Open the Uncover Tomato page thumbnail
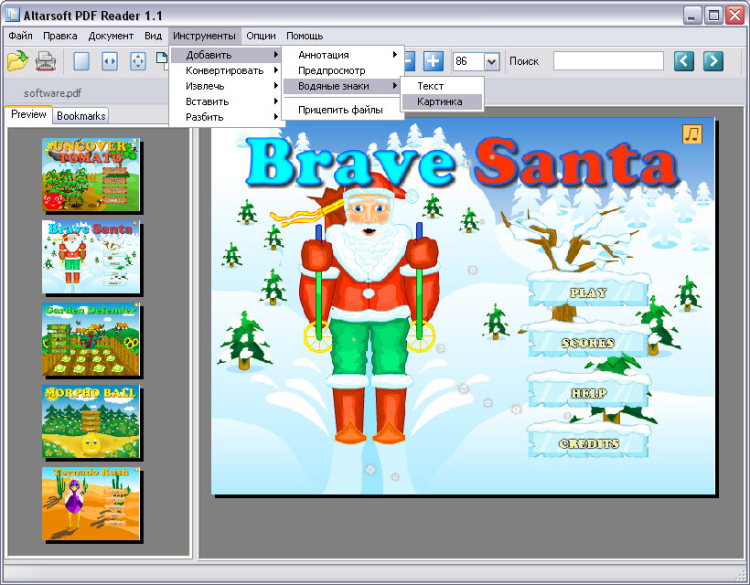 pos(90,175)
